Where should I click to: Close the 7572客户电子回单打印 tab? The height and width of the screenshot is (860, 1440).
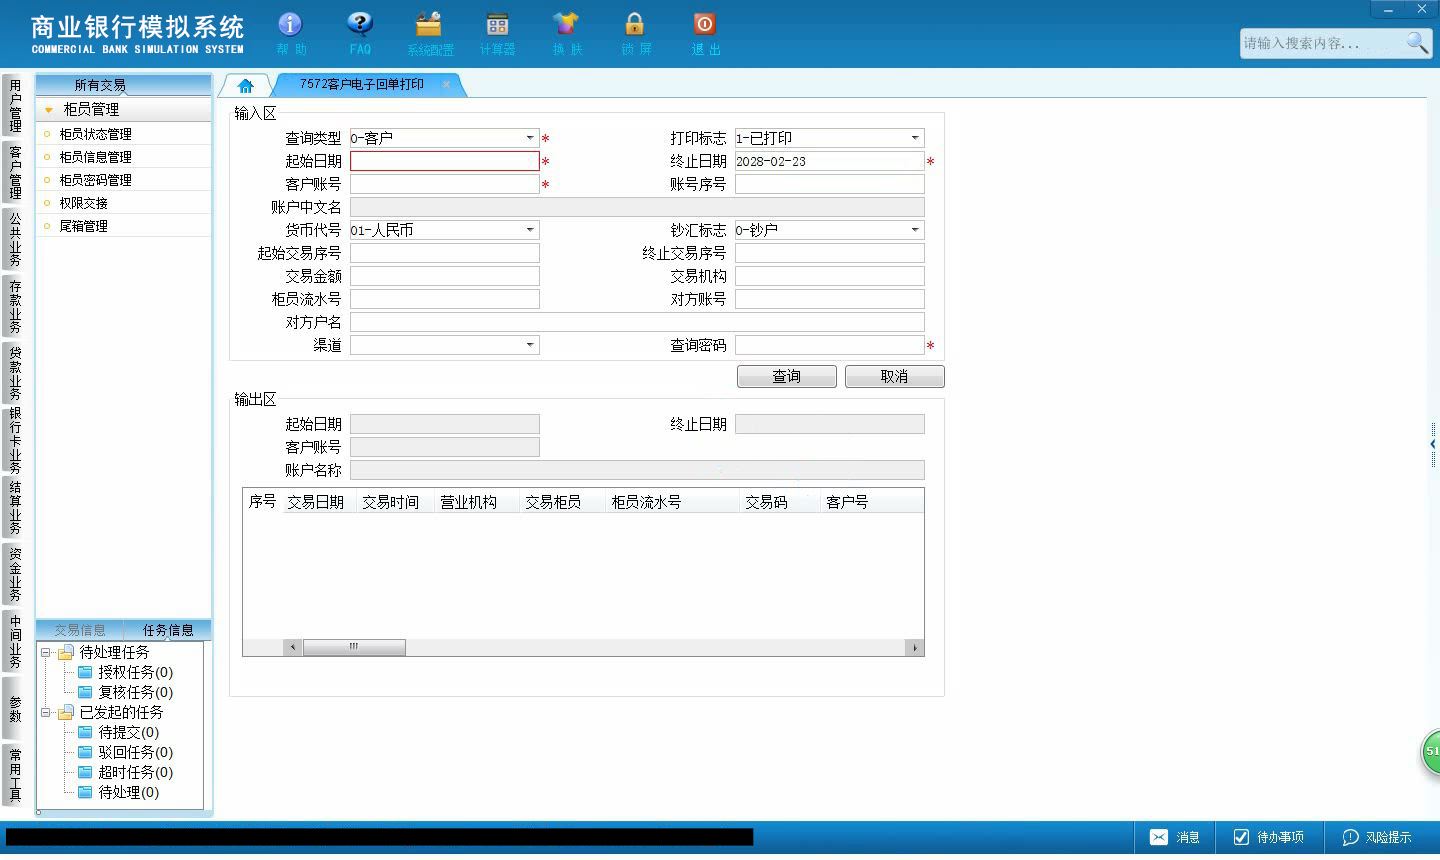[446, 85]
